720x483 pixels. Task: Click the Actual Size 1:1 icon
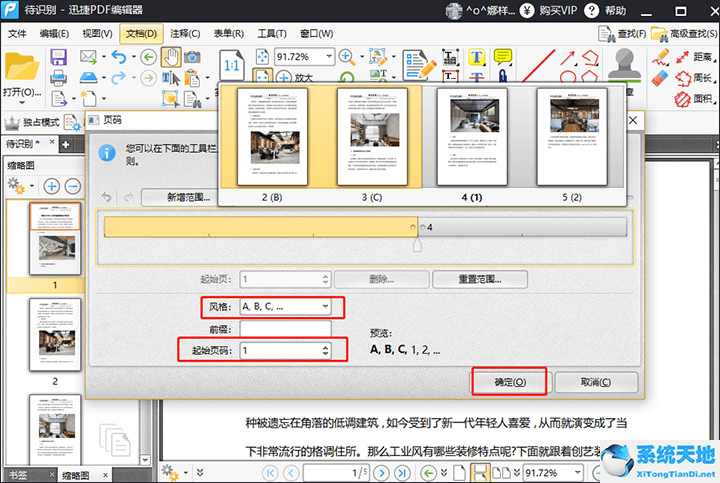[232, 65]
